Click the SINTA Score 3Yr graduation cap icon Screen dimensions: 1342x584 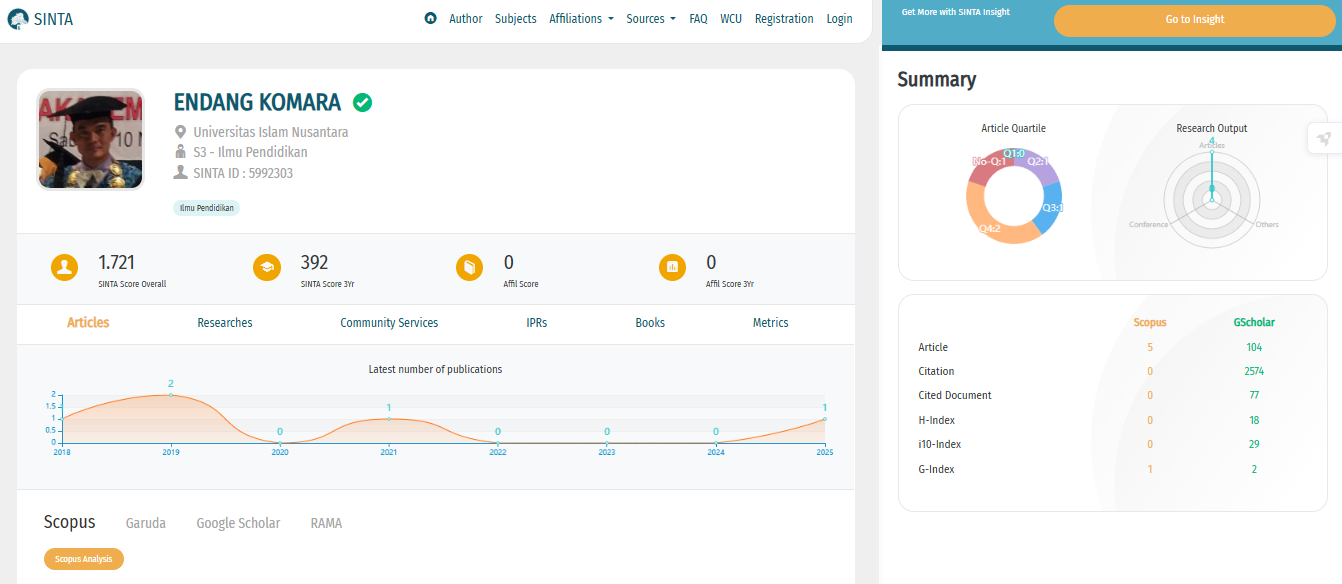pos(267,268)
